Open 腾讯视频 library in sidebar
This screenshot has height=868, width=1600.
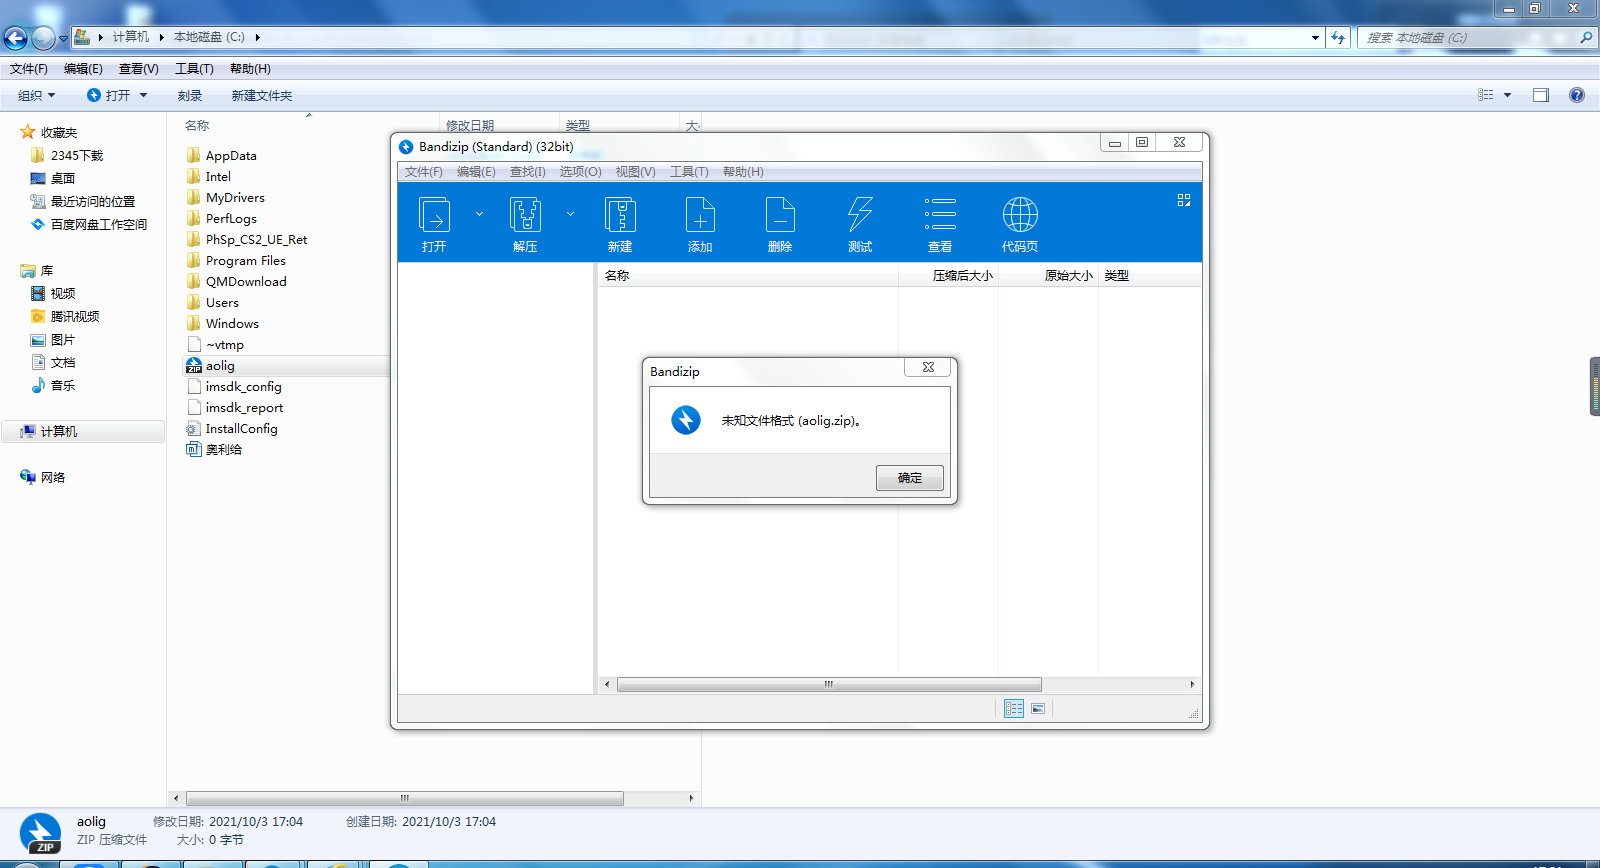click(x=75, y=316)
